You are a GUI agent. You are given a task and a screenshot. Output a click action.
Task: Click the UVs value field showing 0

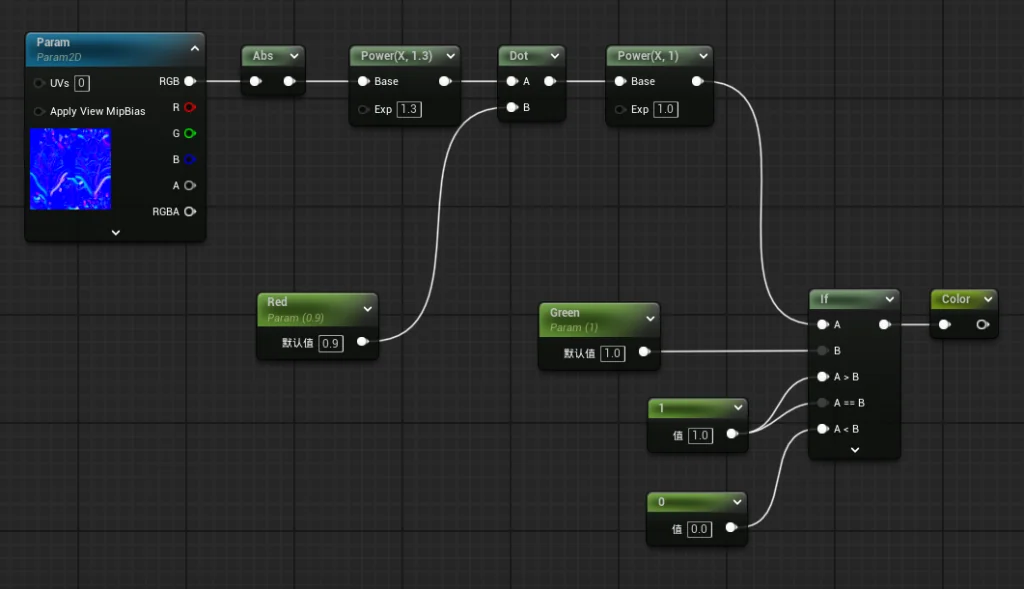coord(82,83)
